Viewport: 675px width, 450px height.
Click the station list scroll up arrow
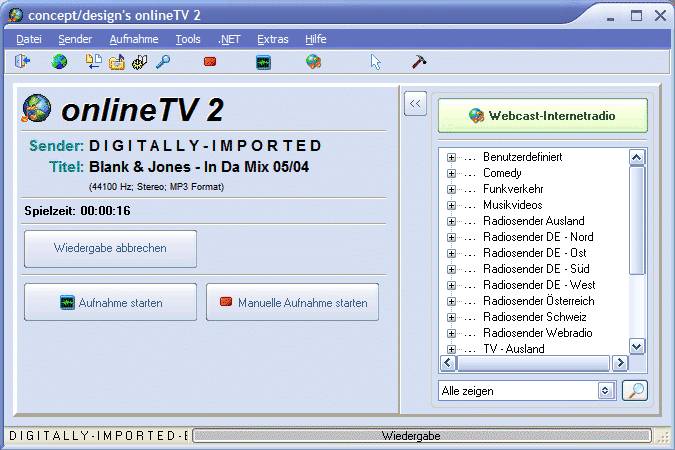tap(637, 157)
